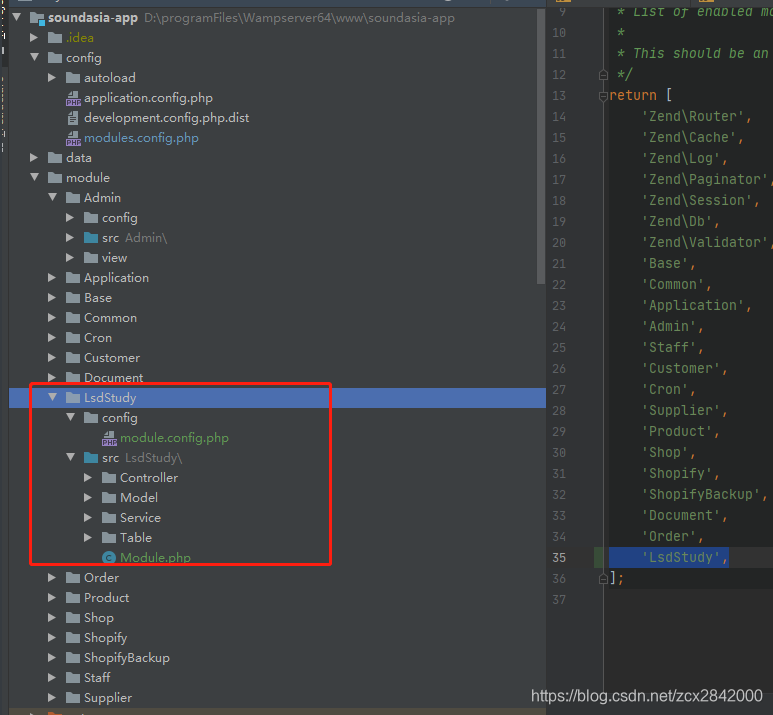The width and height of the screenshot is (773, 715).
Task: Collapse the Admin folder arrow
Action: pyautogui.click(x=53, y=197)
